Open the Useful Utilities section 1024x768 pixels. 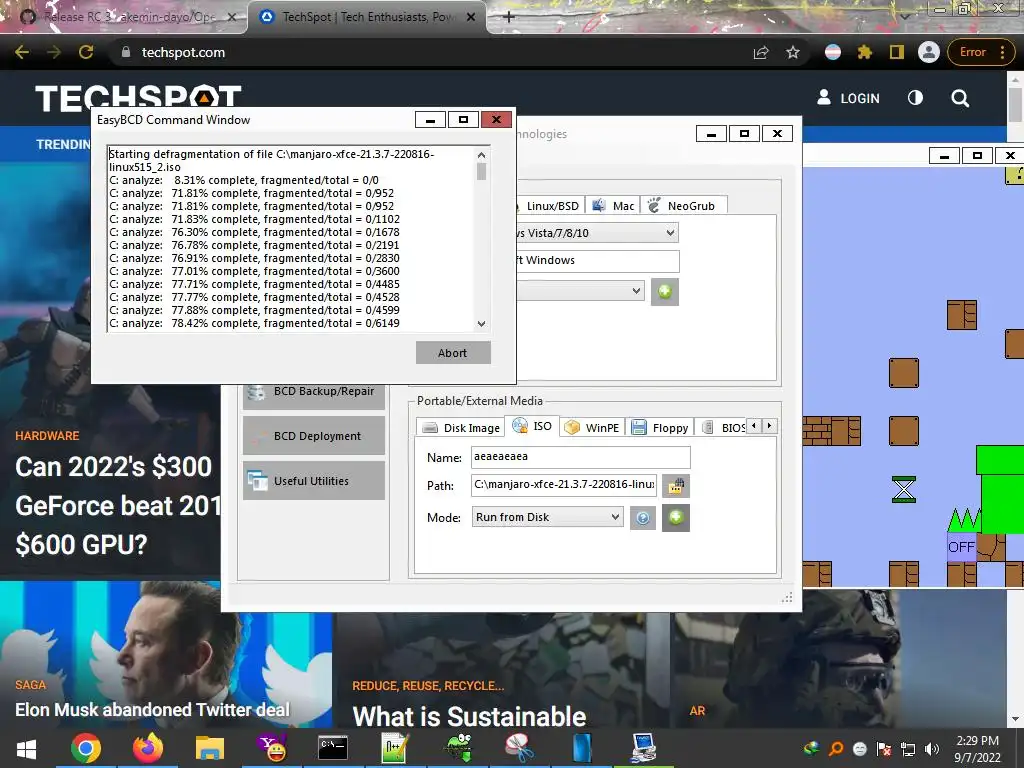click(x=314, y=481)
